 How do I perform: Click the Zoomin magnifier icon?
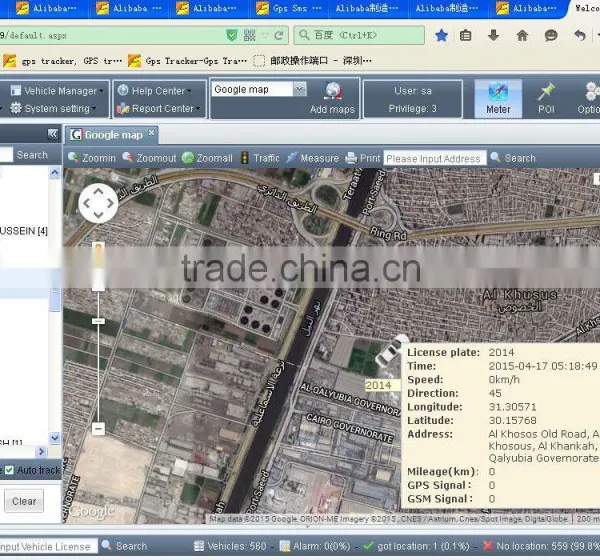(73, 157)
